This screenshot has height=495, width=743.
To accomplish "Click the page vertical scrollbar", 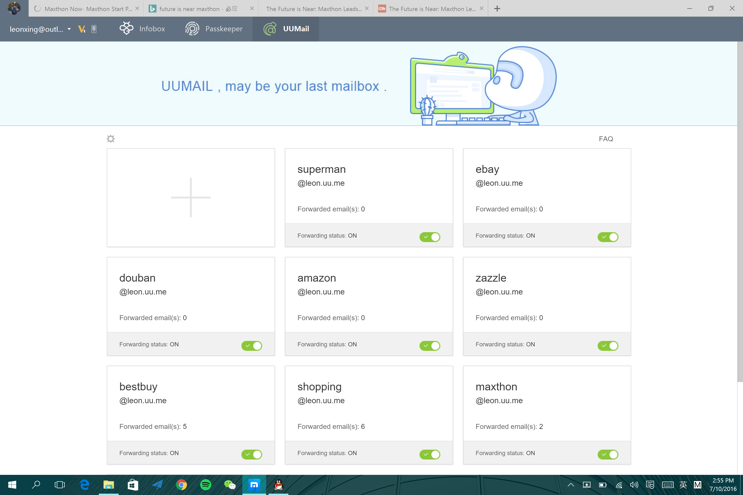I will click(740, 211).
